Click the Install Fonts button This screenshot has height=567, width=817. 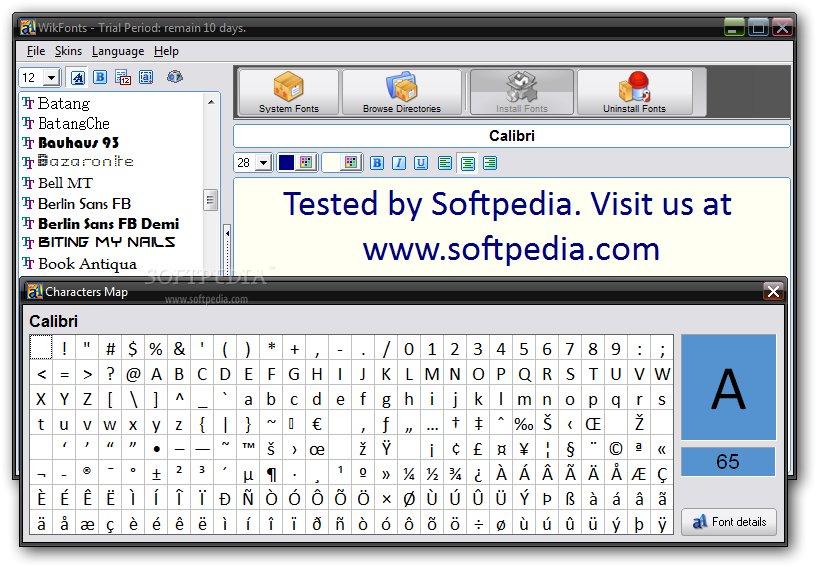click(x=522, y=92)
